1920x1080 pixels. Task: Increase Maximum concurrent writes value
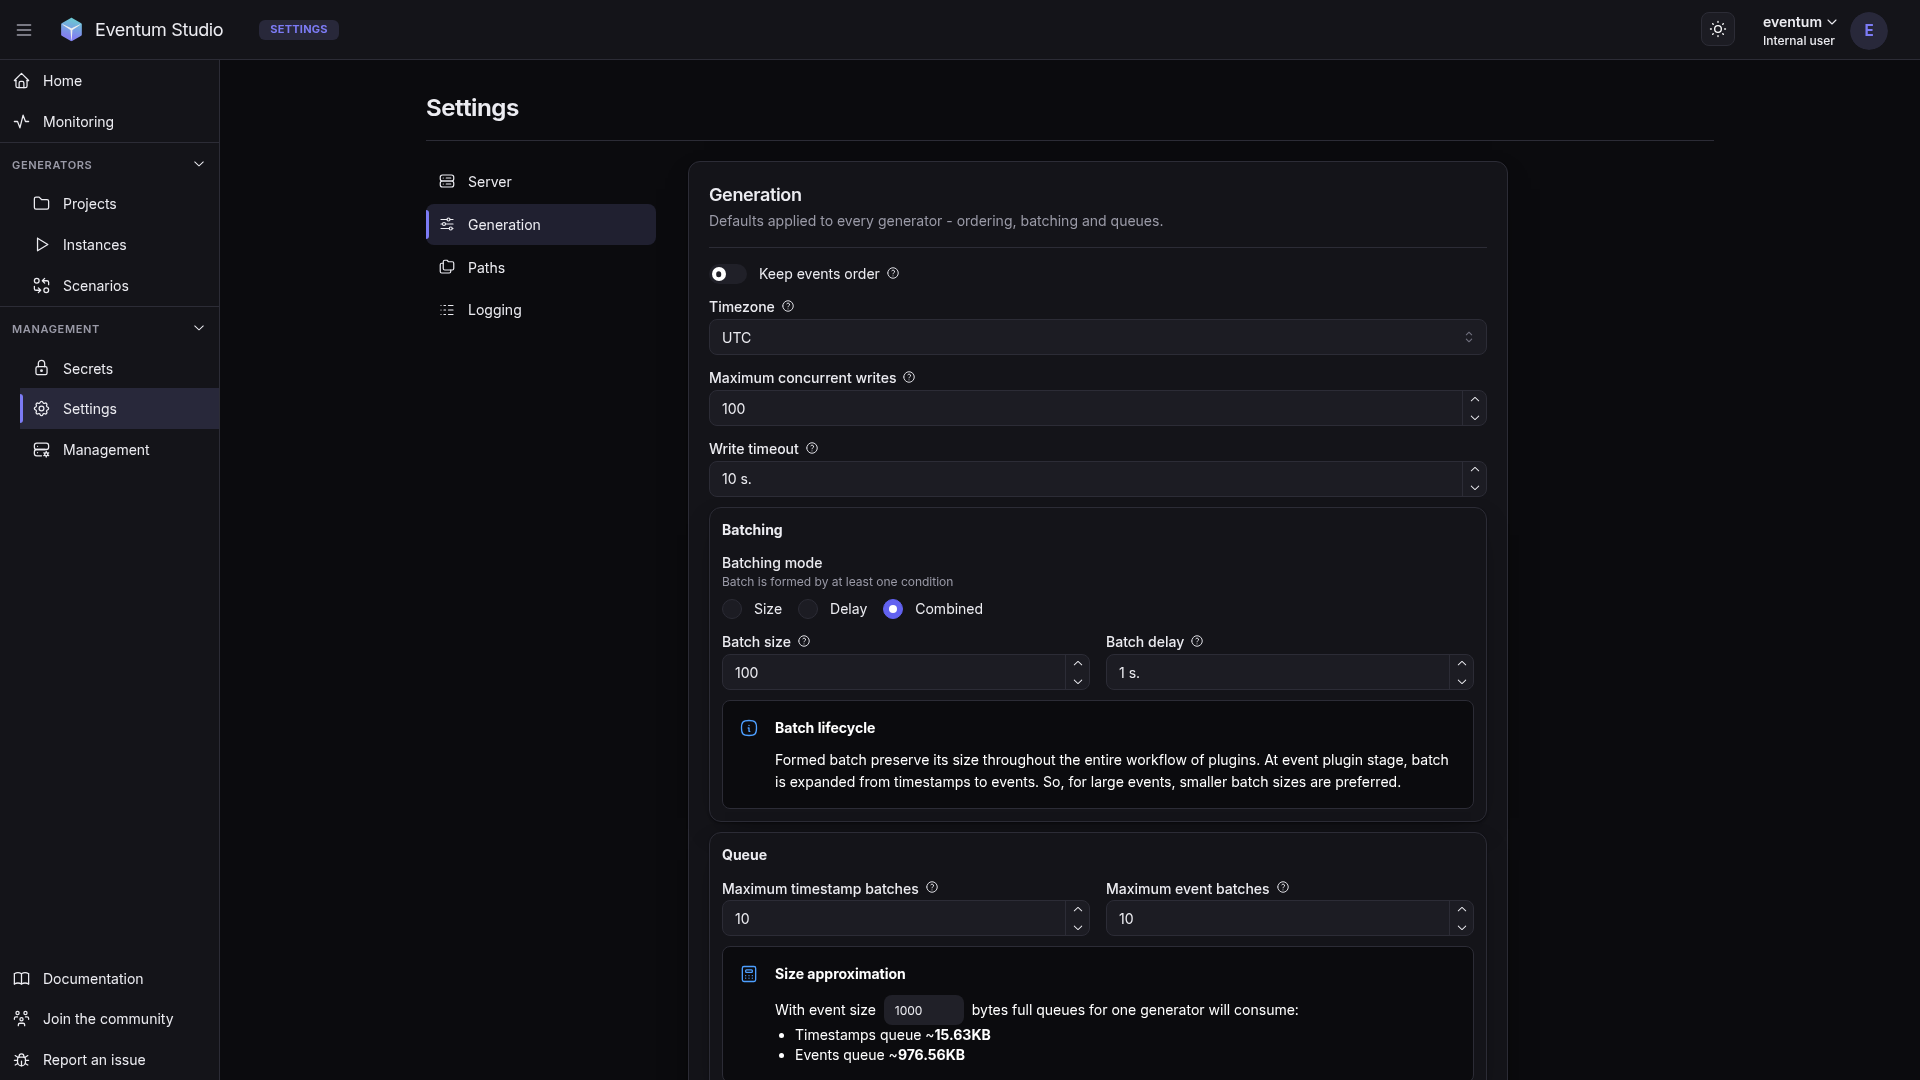click(x=1474, y=400)
